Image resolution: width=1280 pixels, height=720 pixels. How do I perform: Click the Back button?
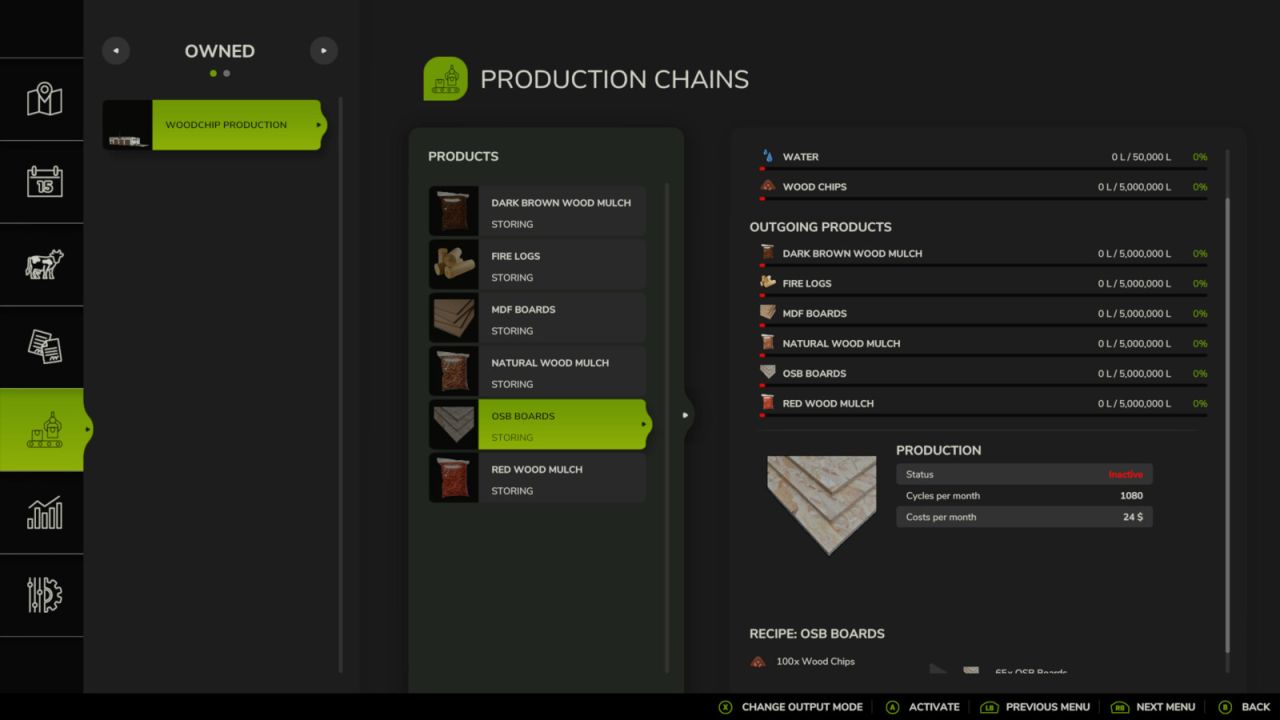[1244, 707]
